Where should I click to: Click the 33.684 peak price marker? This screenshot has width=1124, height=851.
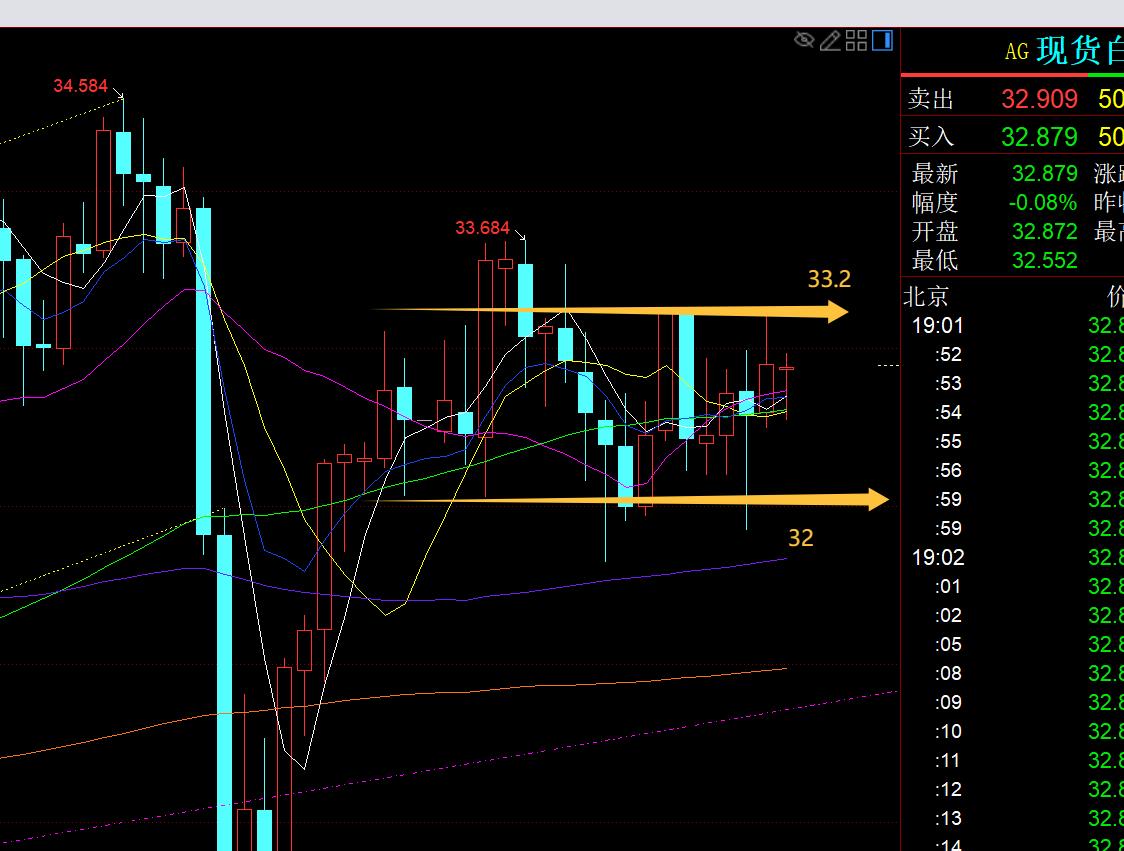point(482,228)
